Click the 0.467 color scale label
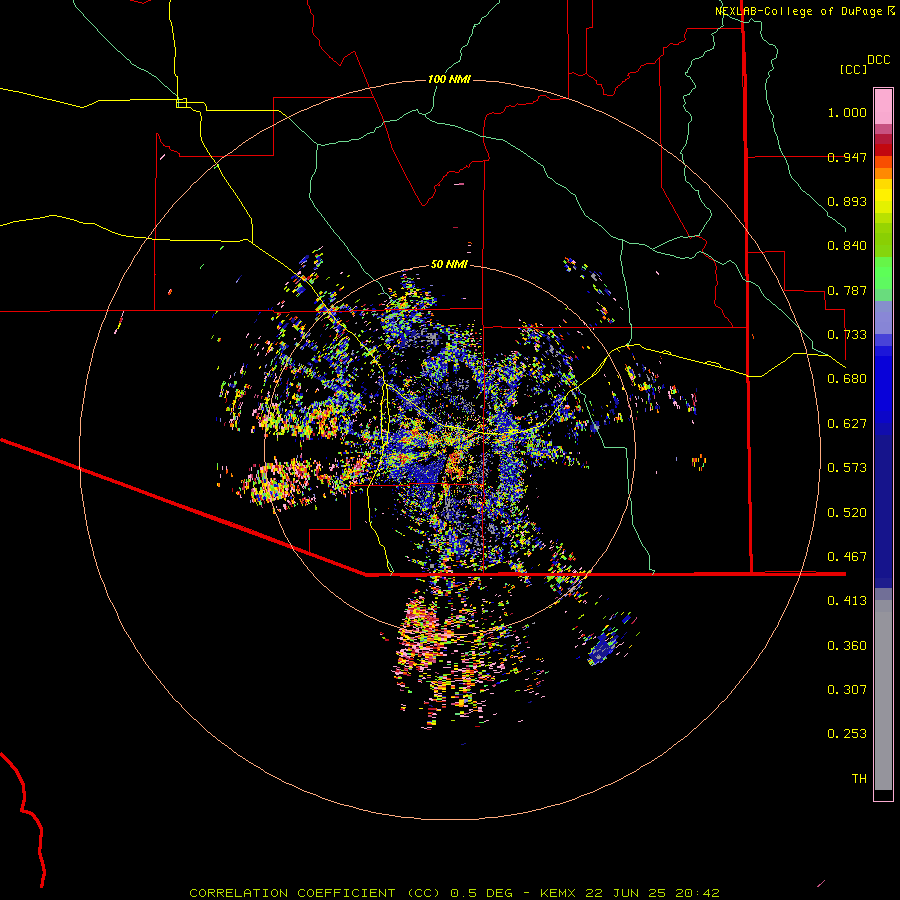The image size is (900, 900). pos(847,557)
